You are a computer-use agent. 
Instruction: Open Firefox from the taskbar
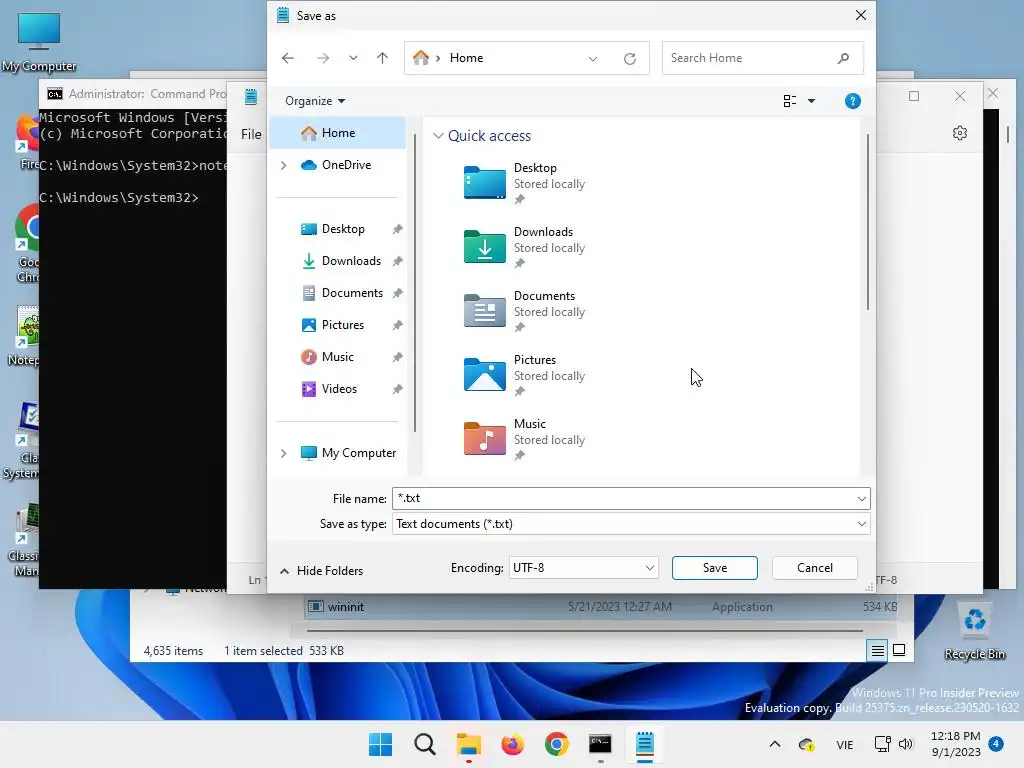pyautogui.click(x=513, y=744)
